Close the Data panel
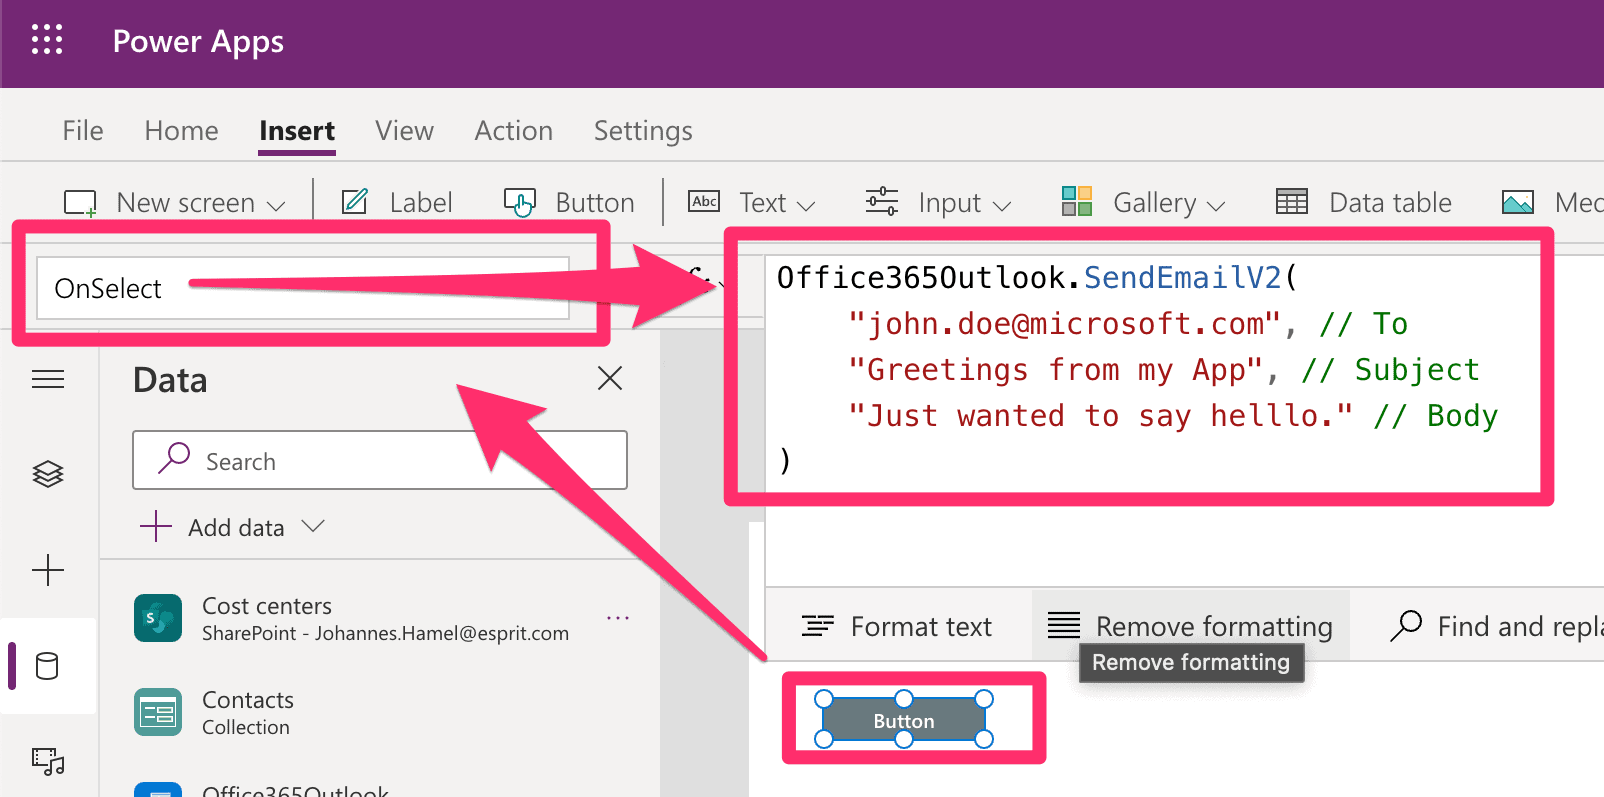1604x797 pixels. click(610, 378)
